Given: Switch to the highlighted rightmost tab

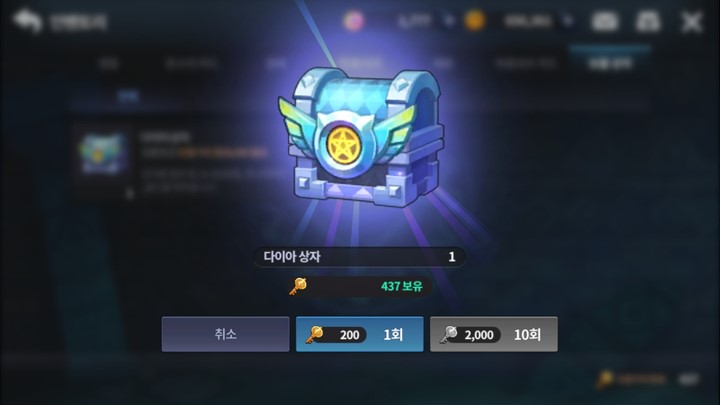Looking at the screenshot, I should [x=610, y=62].
